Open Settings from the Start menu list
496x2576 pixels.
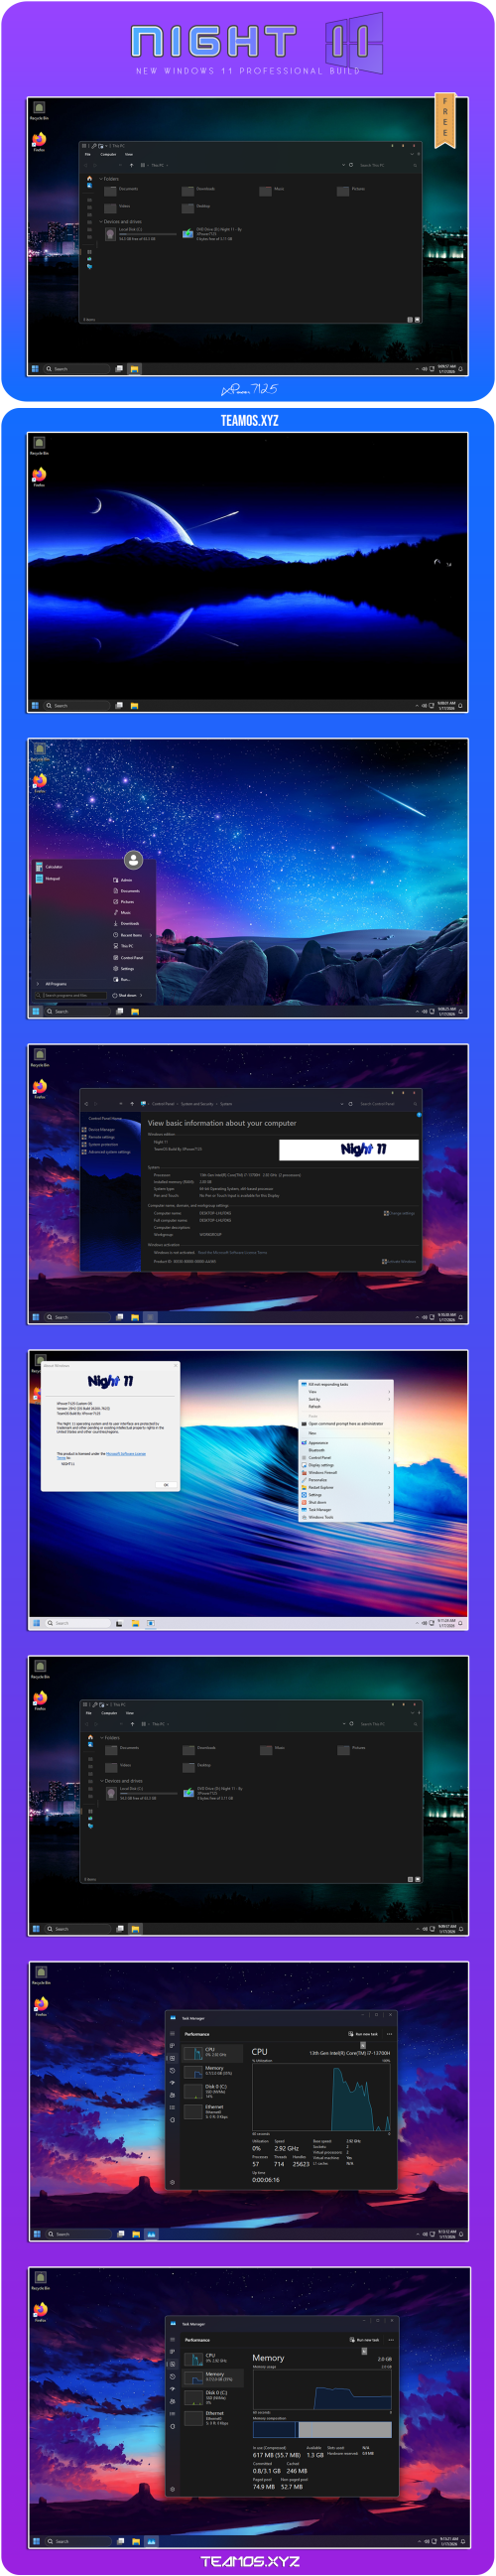tap(124, 968)
